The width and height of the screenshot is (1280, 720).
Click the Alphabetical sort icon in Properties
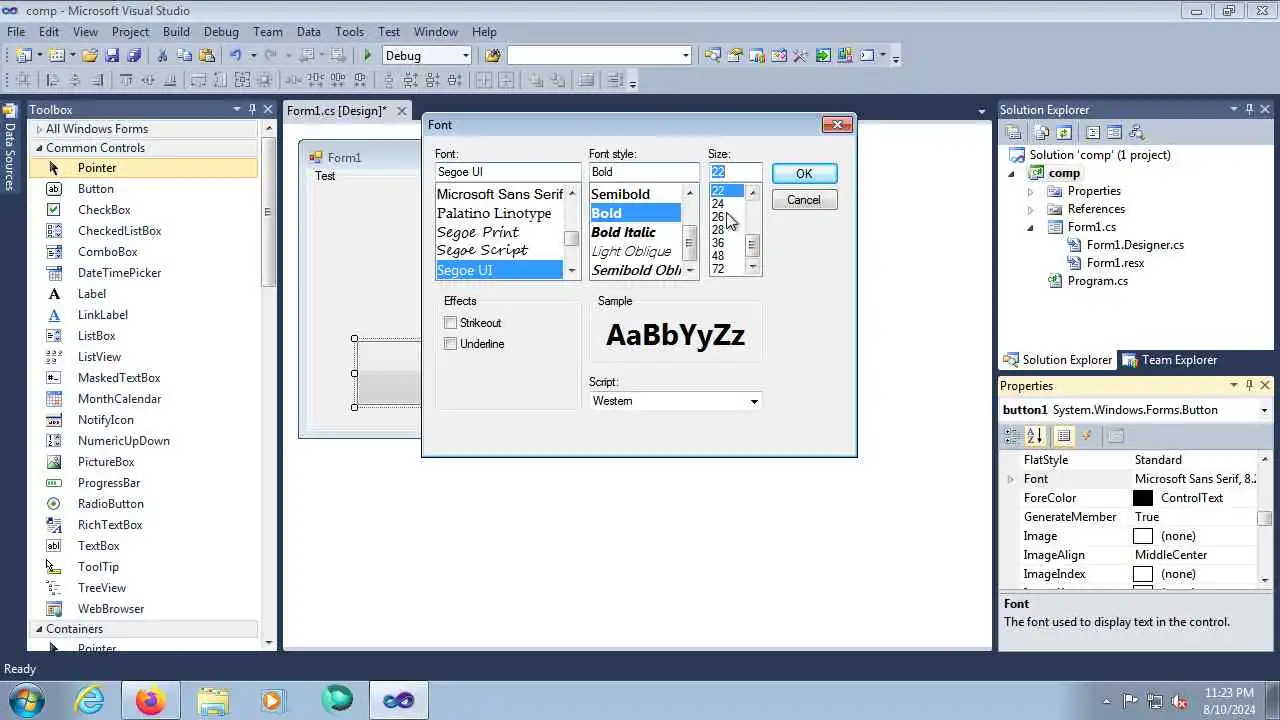pos(1035,436)
